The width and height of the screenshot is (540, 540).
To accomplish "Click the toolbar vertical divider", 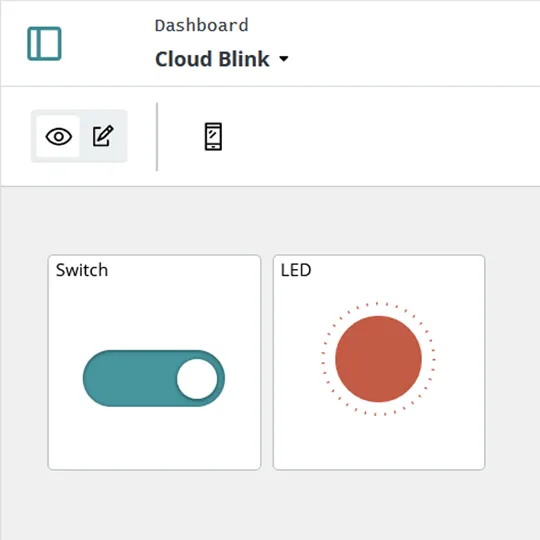I will [157, 136].
